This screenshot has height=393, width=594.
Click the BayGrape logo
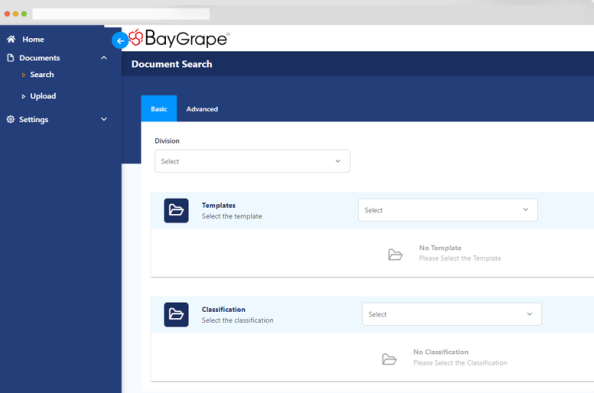click(179, 38)
